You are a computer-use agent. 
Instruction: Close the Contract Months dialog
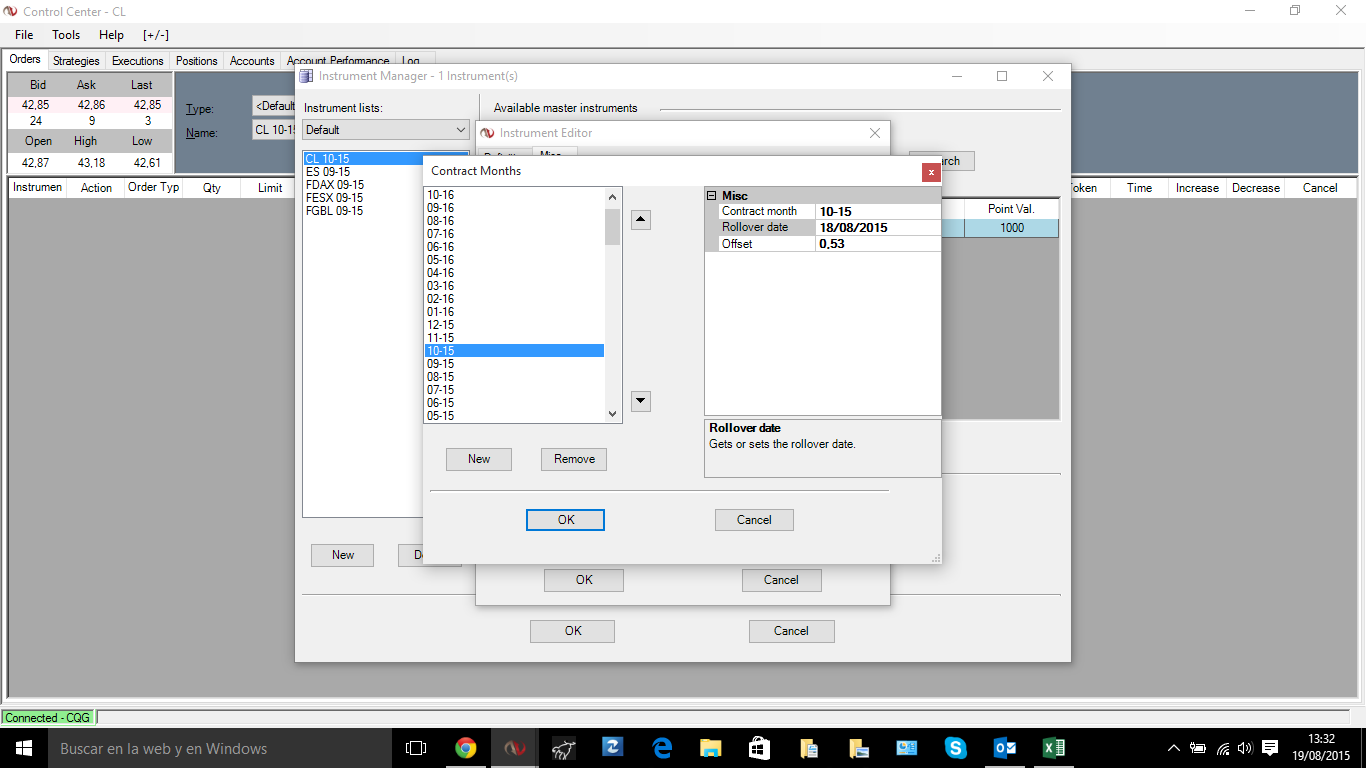[931, 172]
